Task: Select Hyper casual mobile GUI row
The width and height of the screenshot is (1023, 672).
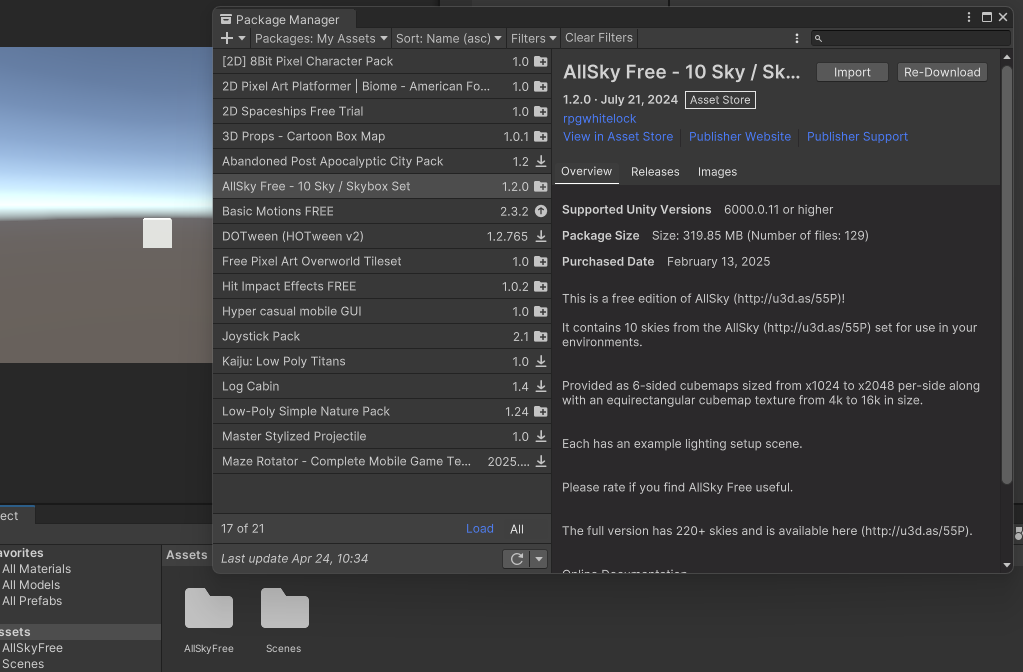Action: point(382,311)
